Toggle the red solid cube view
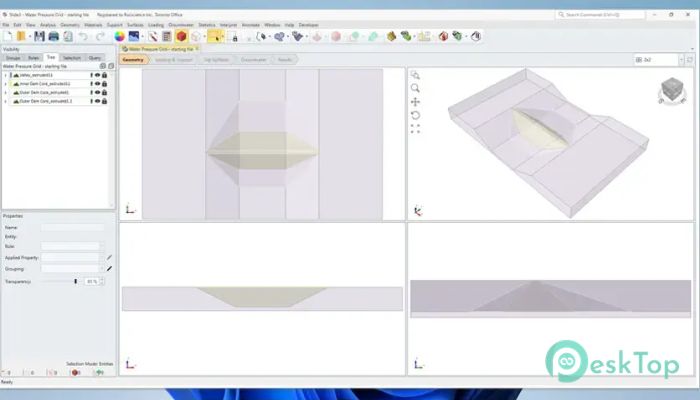 pos(181,36)
